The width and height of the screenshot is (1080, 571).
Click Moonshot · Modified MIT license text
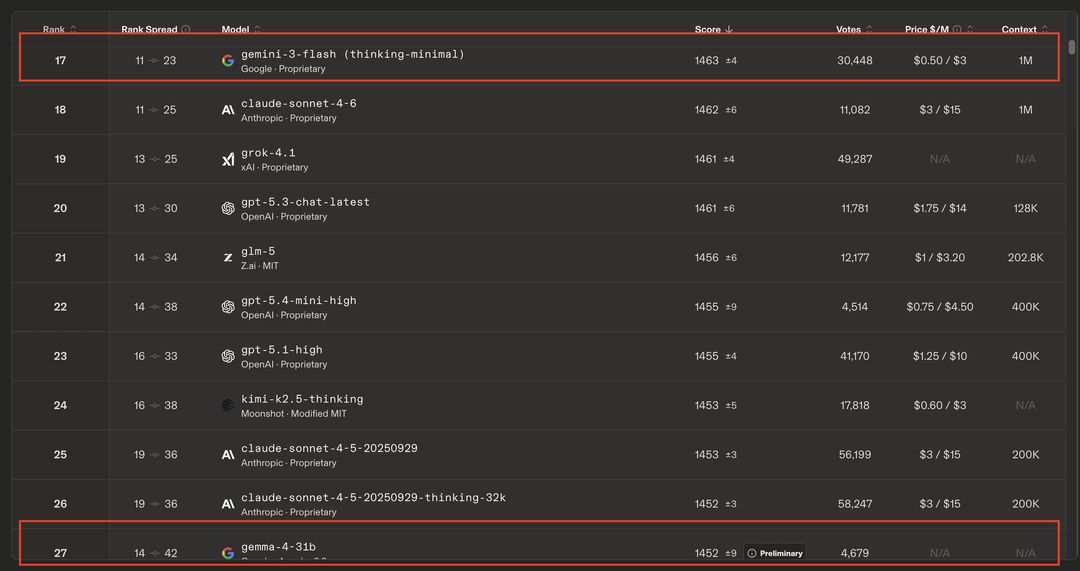pyautogui.click(x=293, y=414)
